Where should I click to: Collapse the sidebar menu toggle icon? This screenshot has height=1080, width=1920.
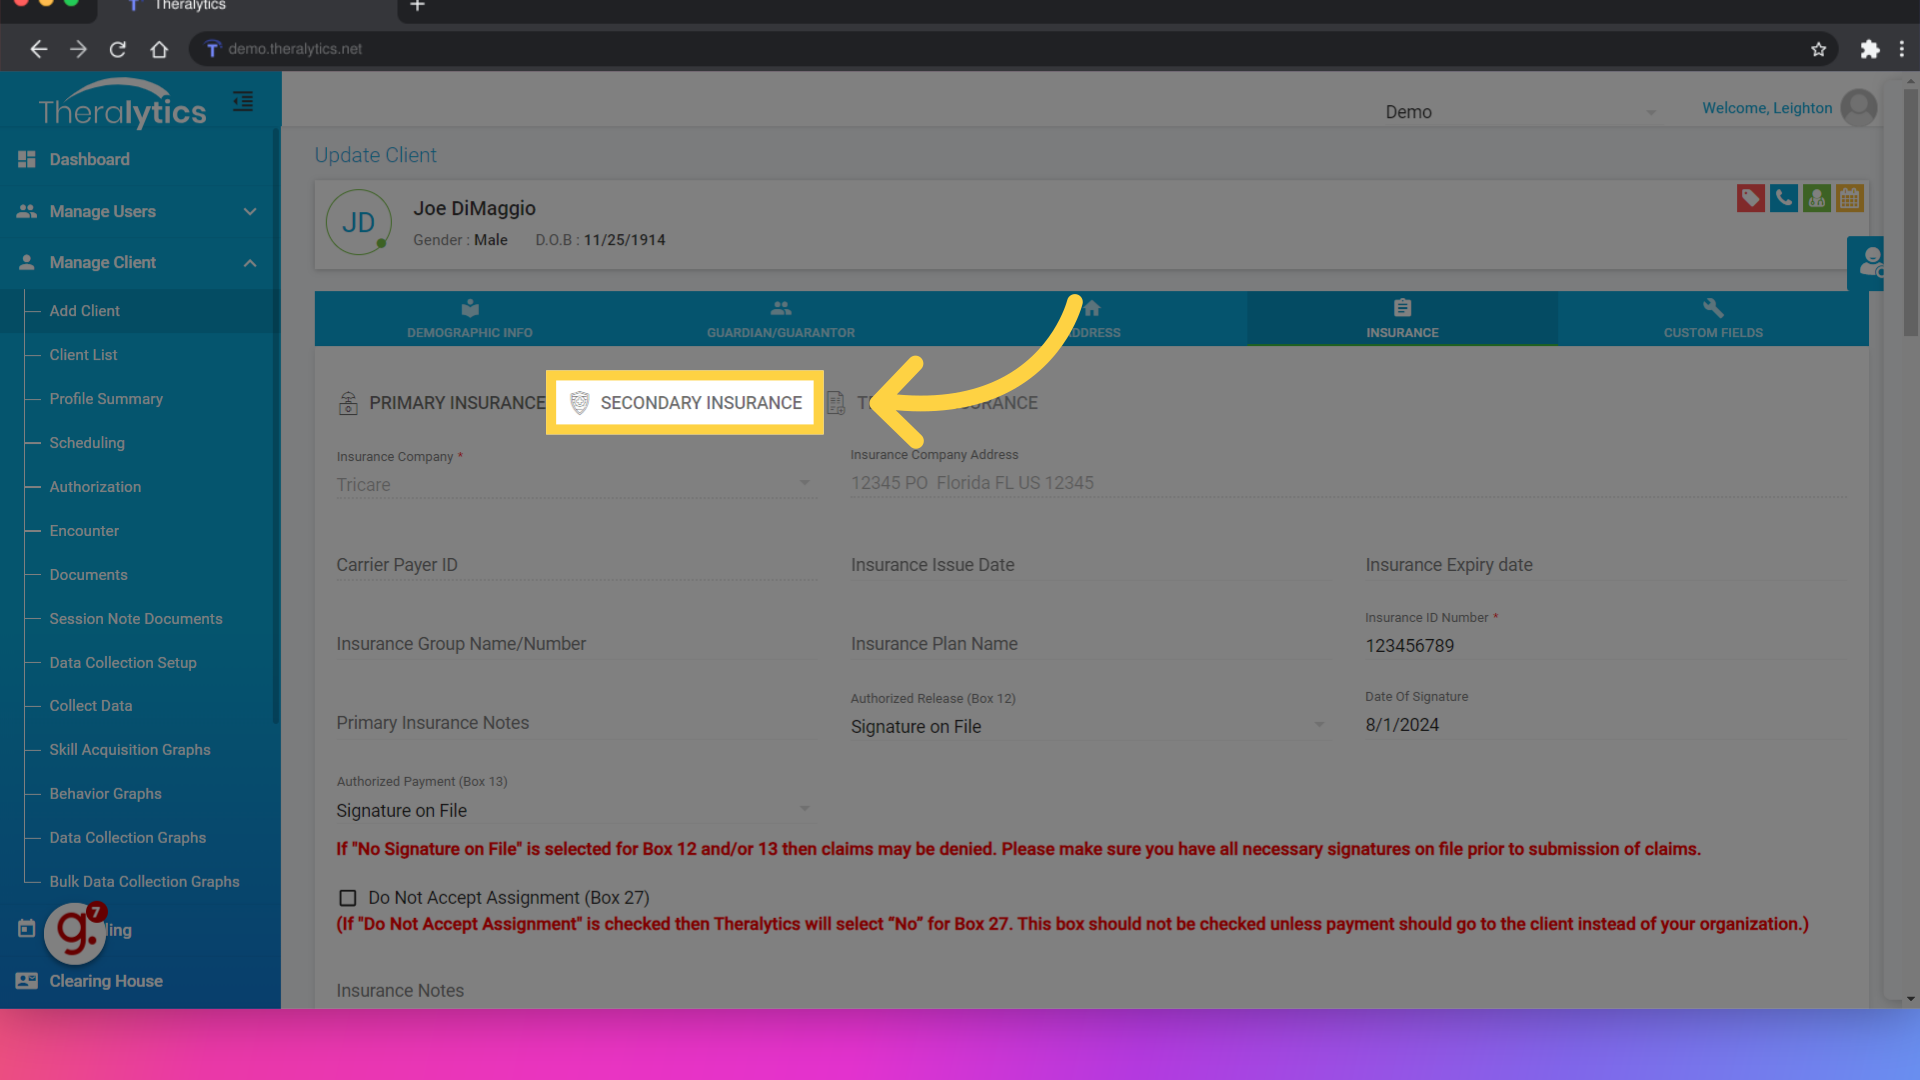click(243, 101)
